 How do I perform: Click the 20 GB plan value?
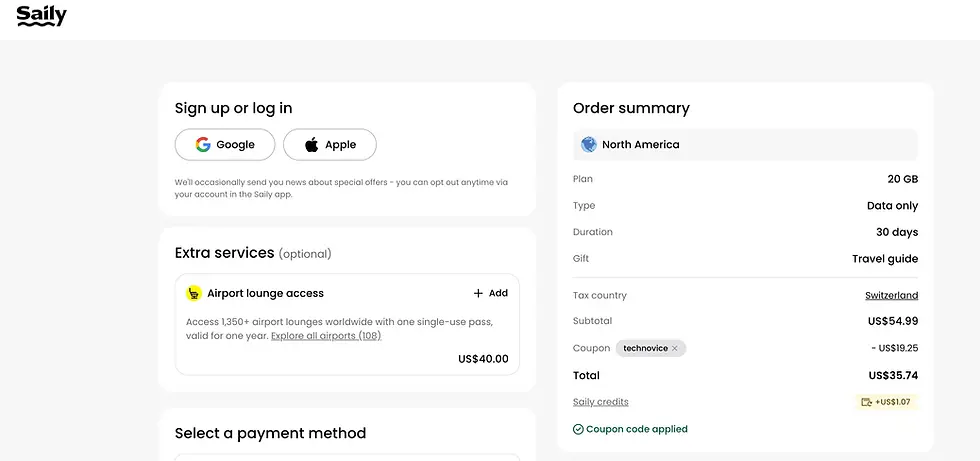point(902,179)
